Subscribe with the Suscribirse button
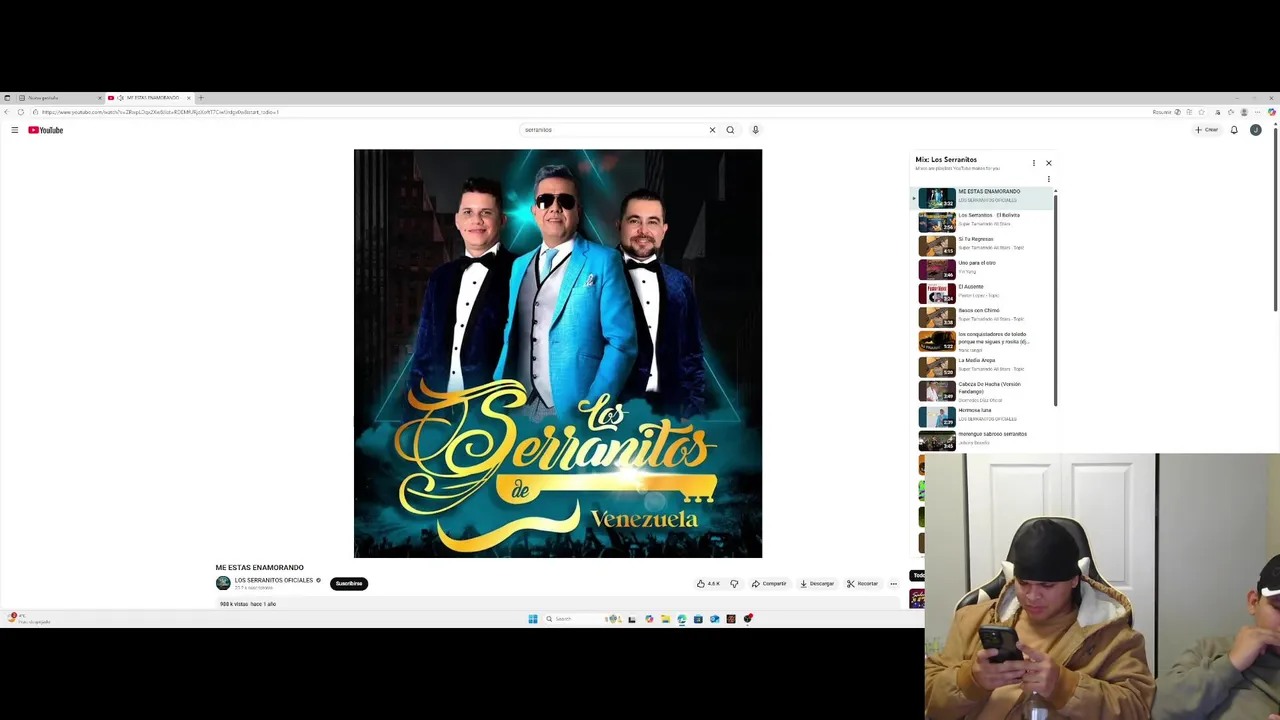The image size is (1280, 720). click(349, 583)
